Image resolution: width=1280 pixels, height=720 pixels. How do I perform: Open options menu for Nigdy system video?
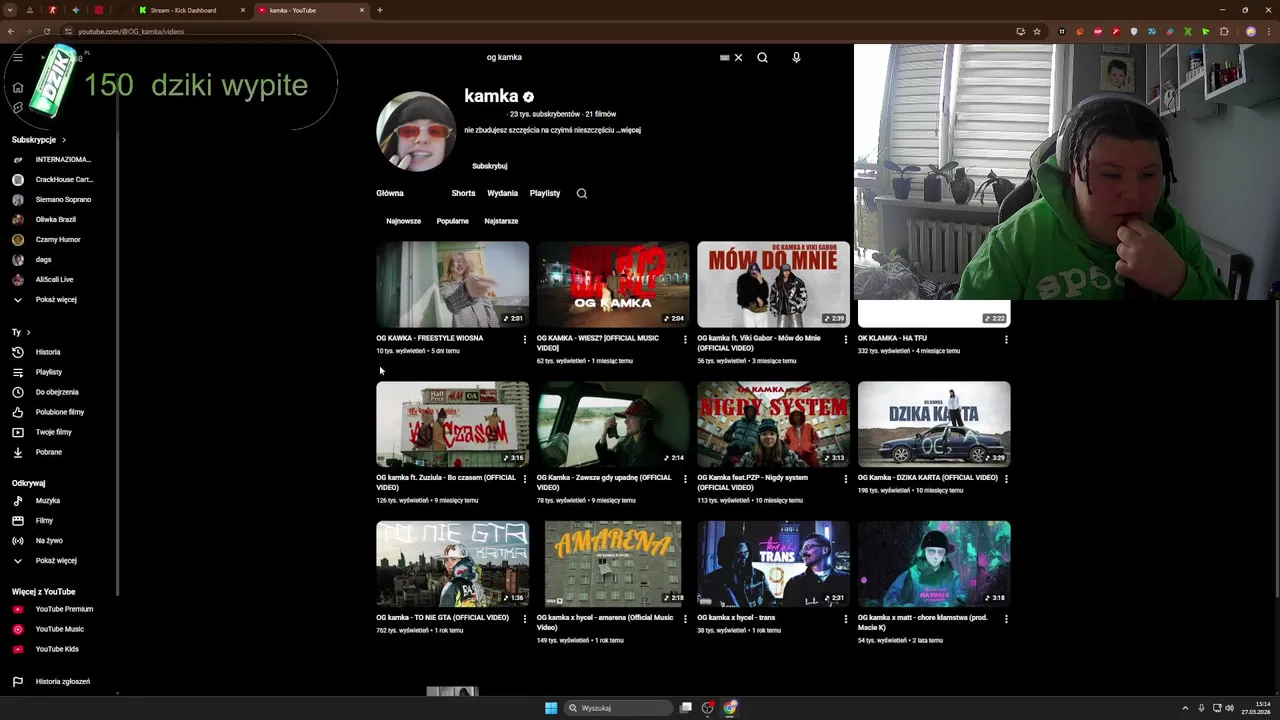pos(845,479)
